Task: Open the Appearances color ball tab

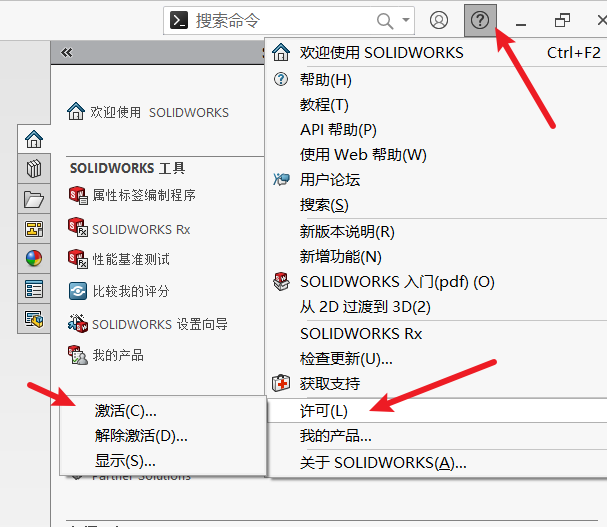Action: pyautogui.click(x=34, y=259)
